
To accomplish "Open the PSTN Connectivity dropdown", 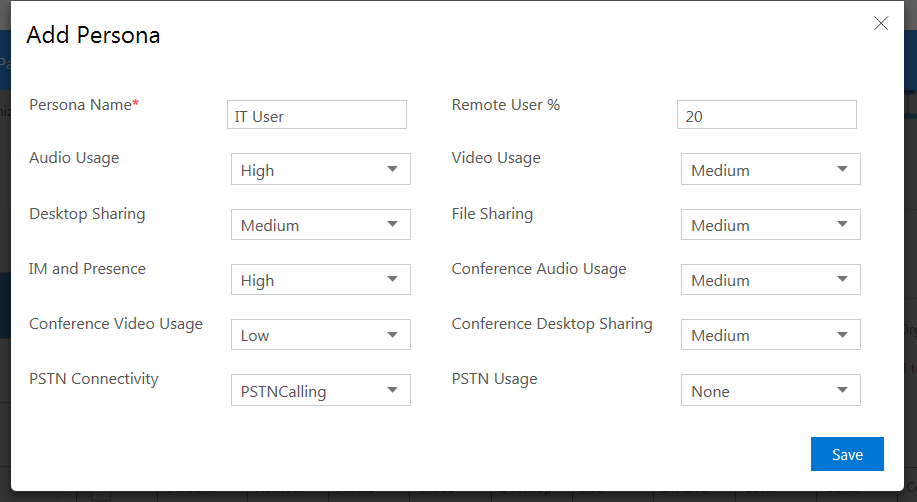I will (320, 391).
